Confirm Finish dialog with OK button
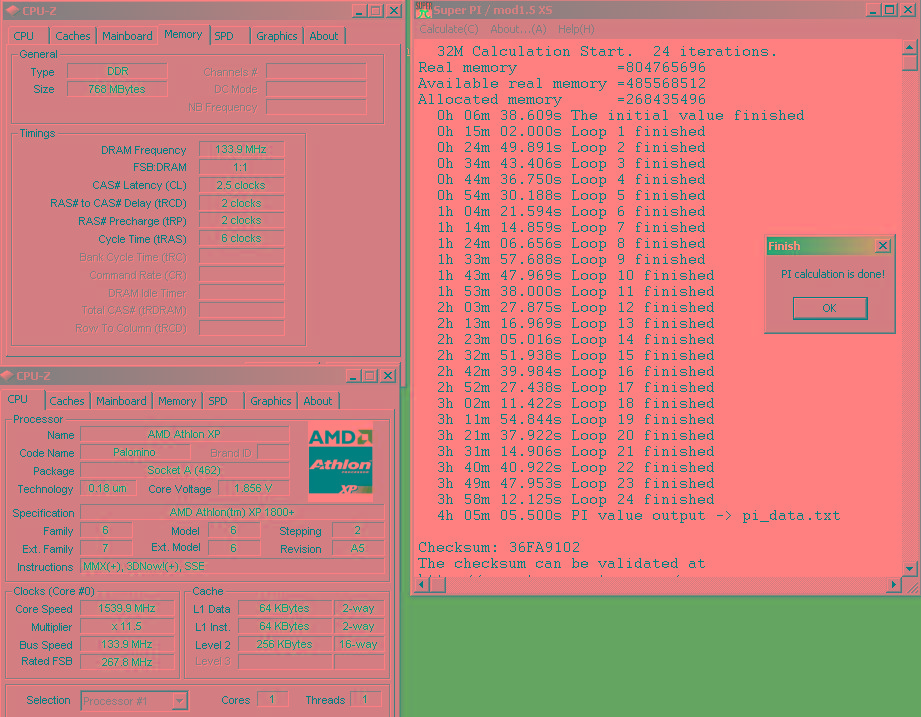This screenshot has width=921, height=717. 829,308
